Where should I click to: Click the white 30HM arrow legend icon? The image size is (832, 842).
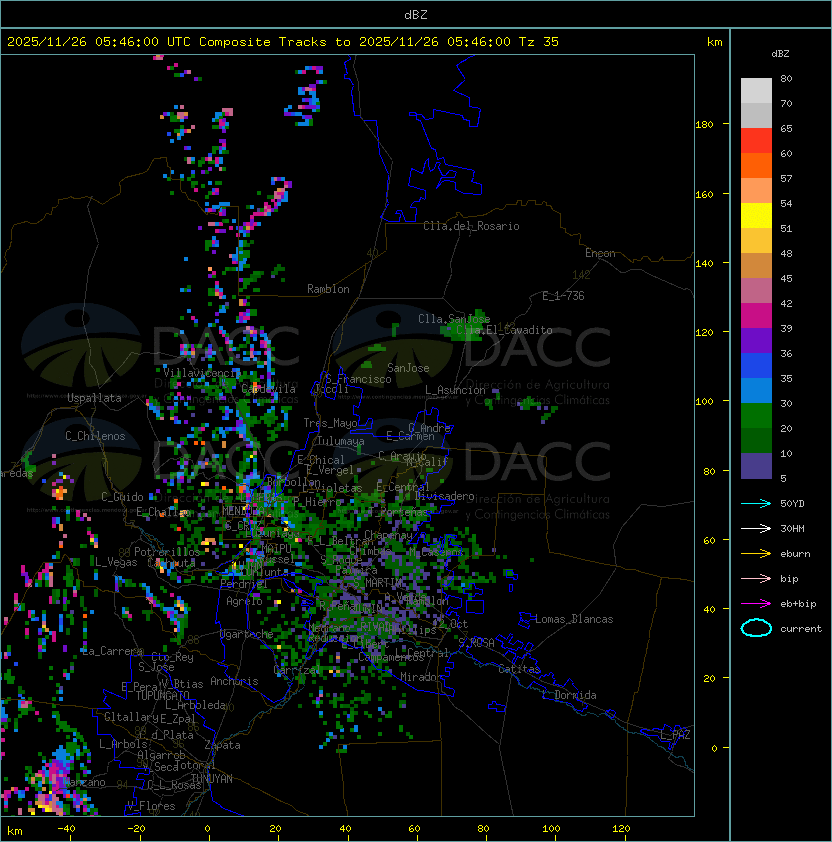tap(756, 528)
